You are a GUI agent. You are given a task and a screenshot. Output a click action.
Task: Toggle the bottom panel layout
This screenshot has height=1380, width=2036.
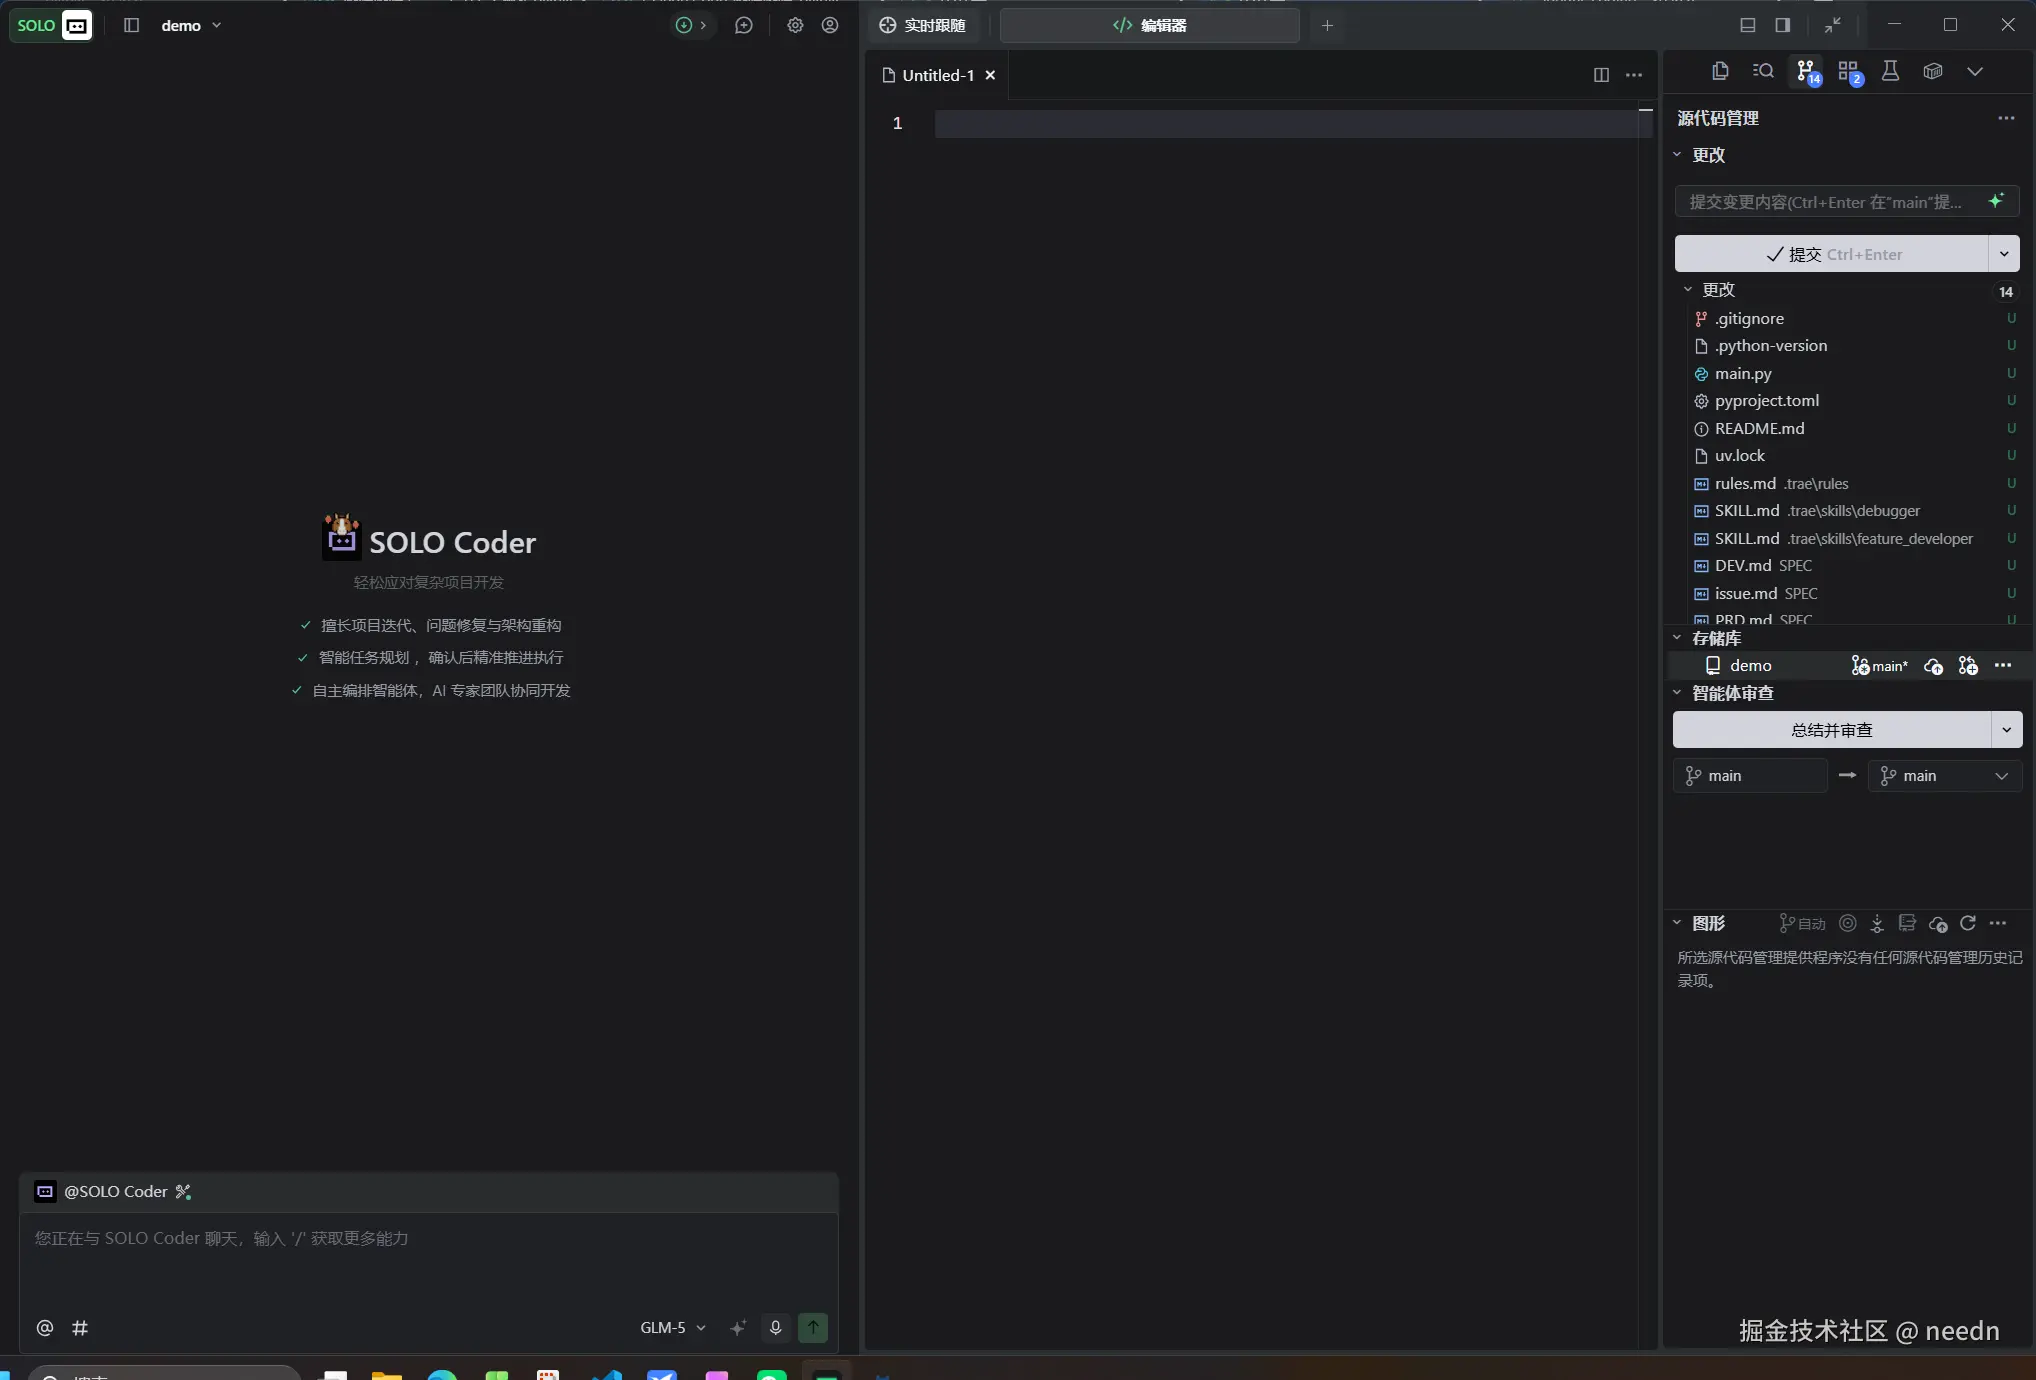(1748, 25)
